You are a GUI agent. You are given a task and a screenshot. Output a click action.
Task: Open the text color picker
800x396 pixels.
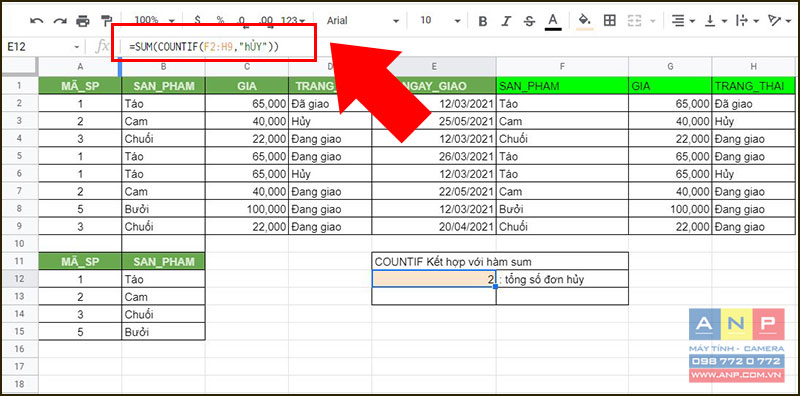click(x=553, y=21)
